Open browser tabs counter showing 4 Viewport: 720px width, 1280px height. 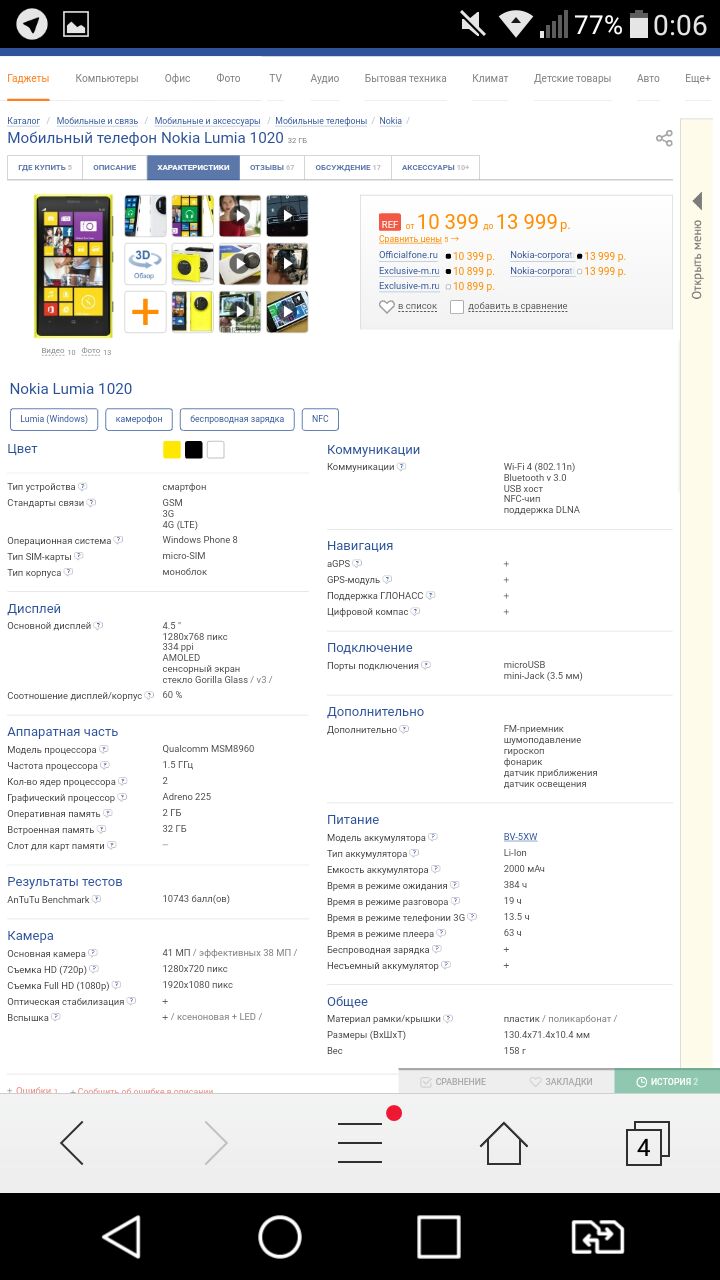(646, 1143)
